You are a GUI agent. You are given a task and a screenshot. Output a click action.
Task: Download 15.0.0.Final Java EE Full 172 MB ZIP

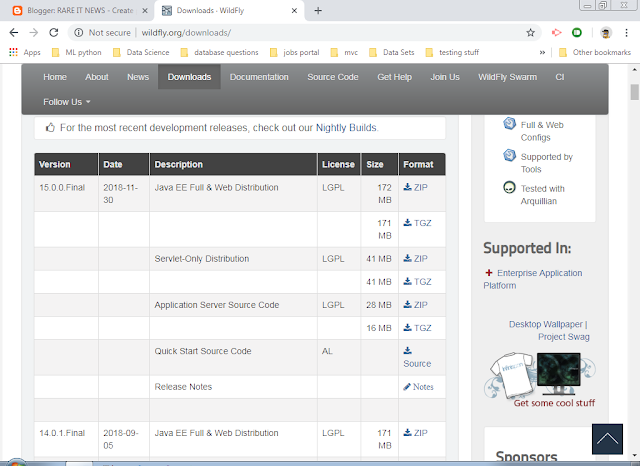click(416, 187)
